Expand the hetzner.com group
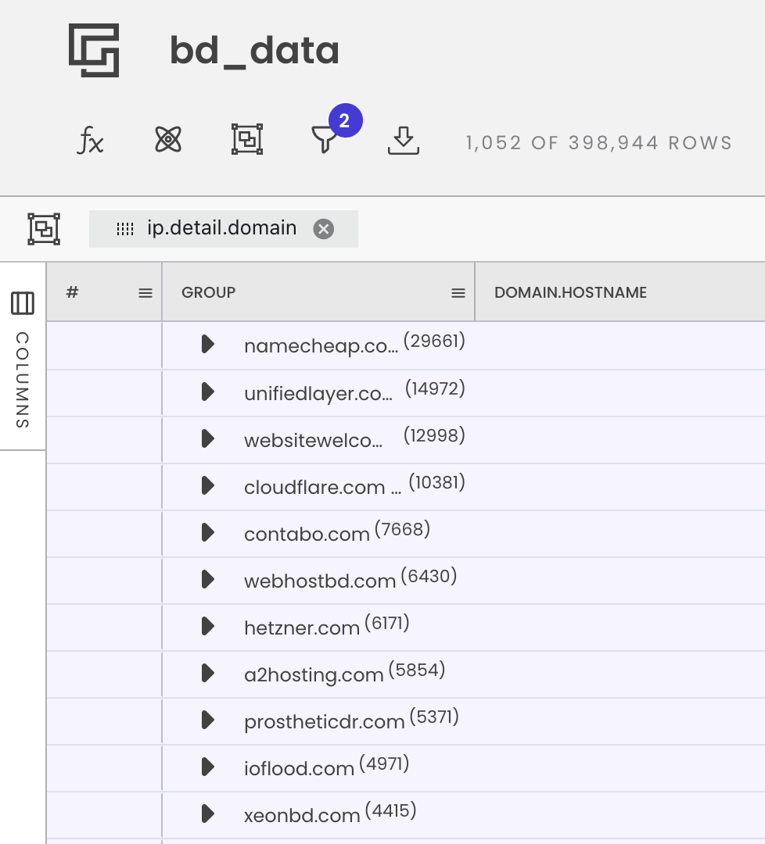 coord(208,626)
